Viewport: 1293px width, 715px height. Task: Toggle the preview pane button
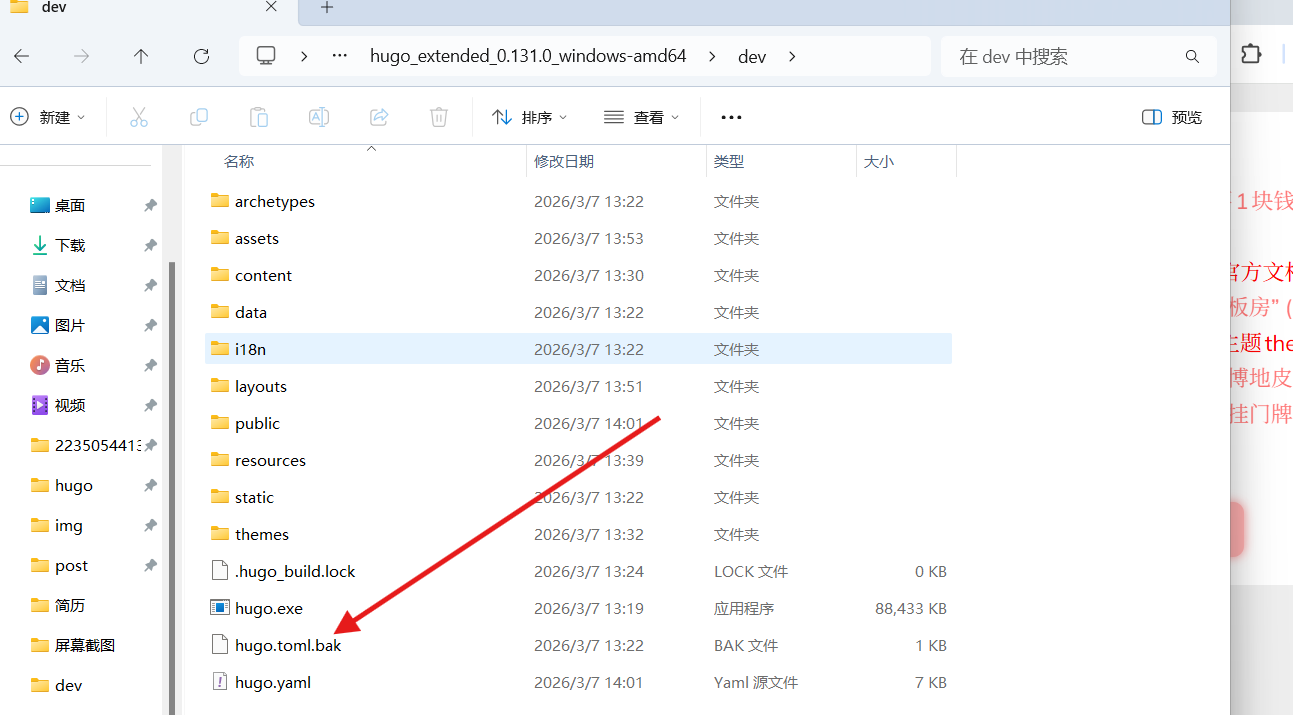(1172, 117)
